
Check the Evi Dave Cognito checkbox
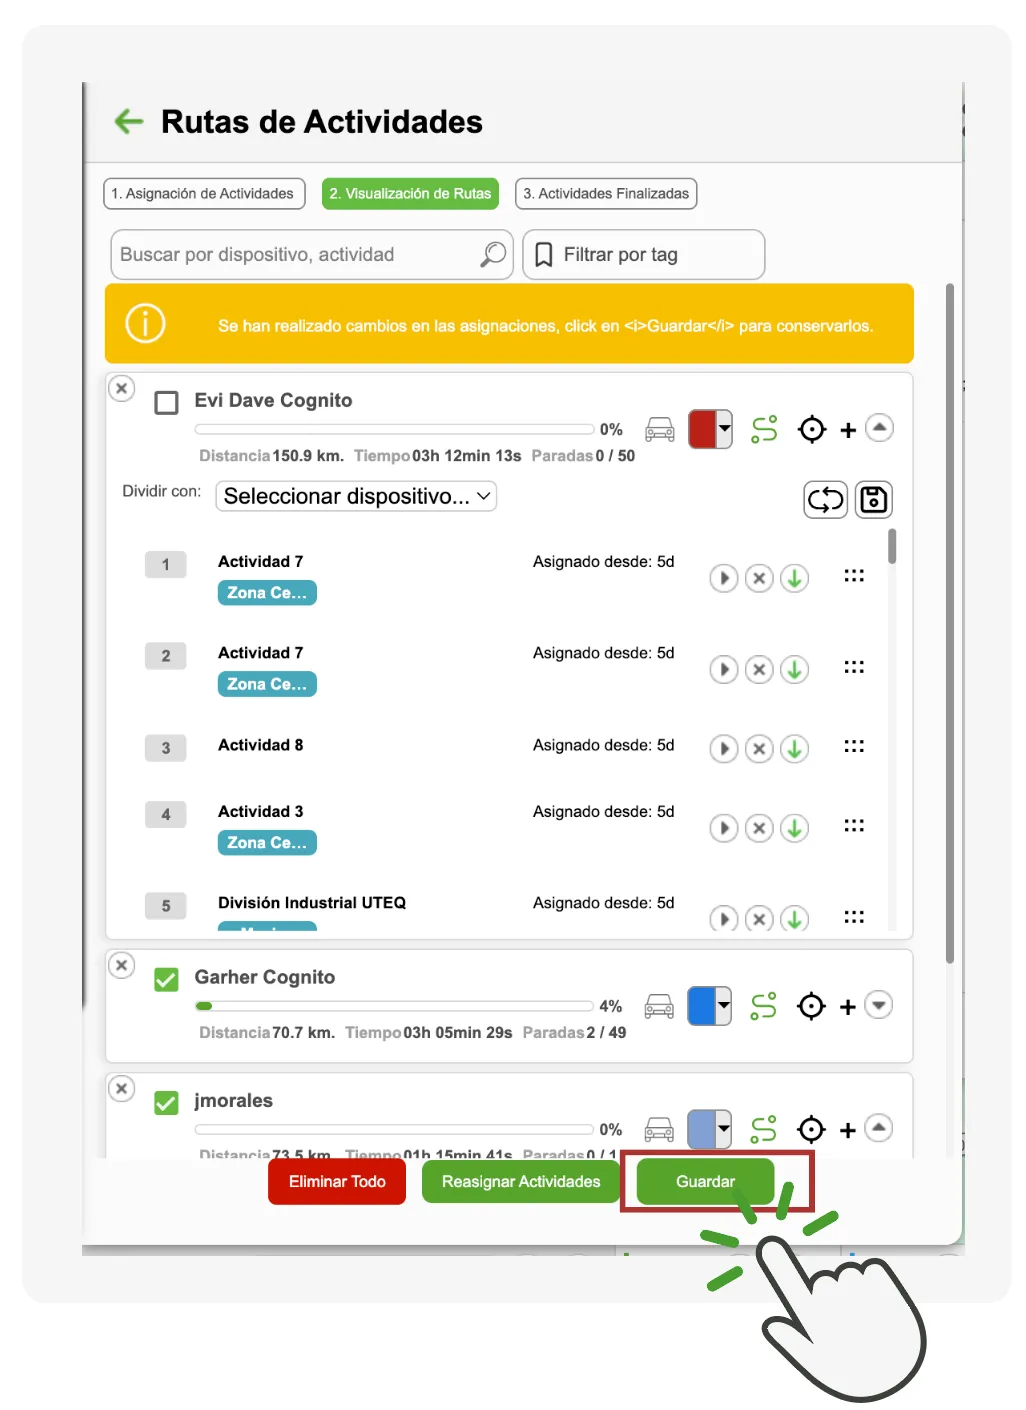166,402
